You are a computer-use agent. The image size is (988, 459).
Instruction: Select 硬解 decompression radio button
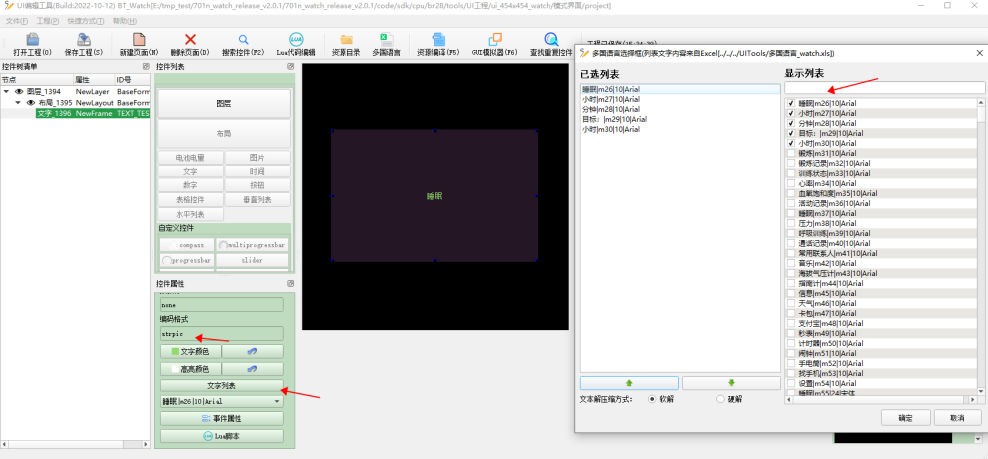click(x=720, y=399)
